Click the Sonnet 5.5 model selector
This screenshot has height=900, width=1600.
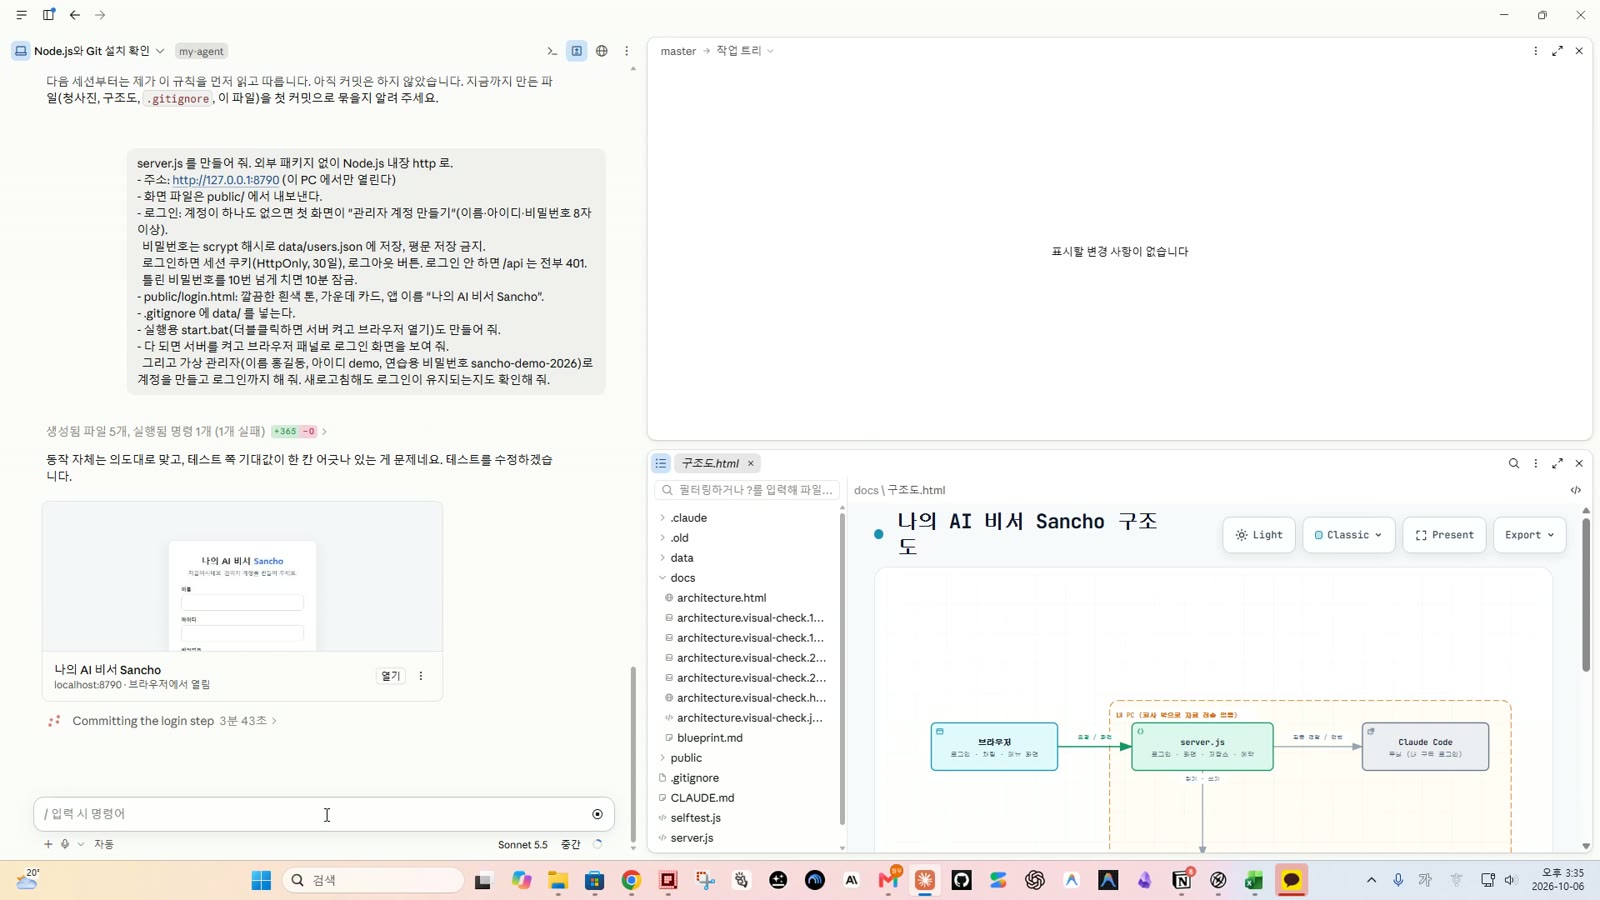(523, 845)
